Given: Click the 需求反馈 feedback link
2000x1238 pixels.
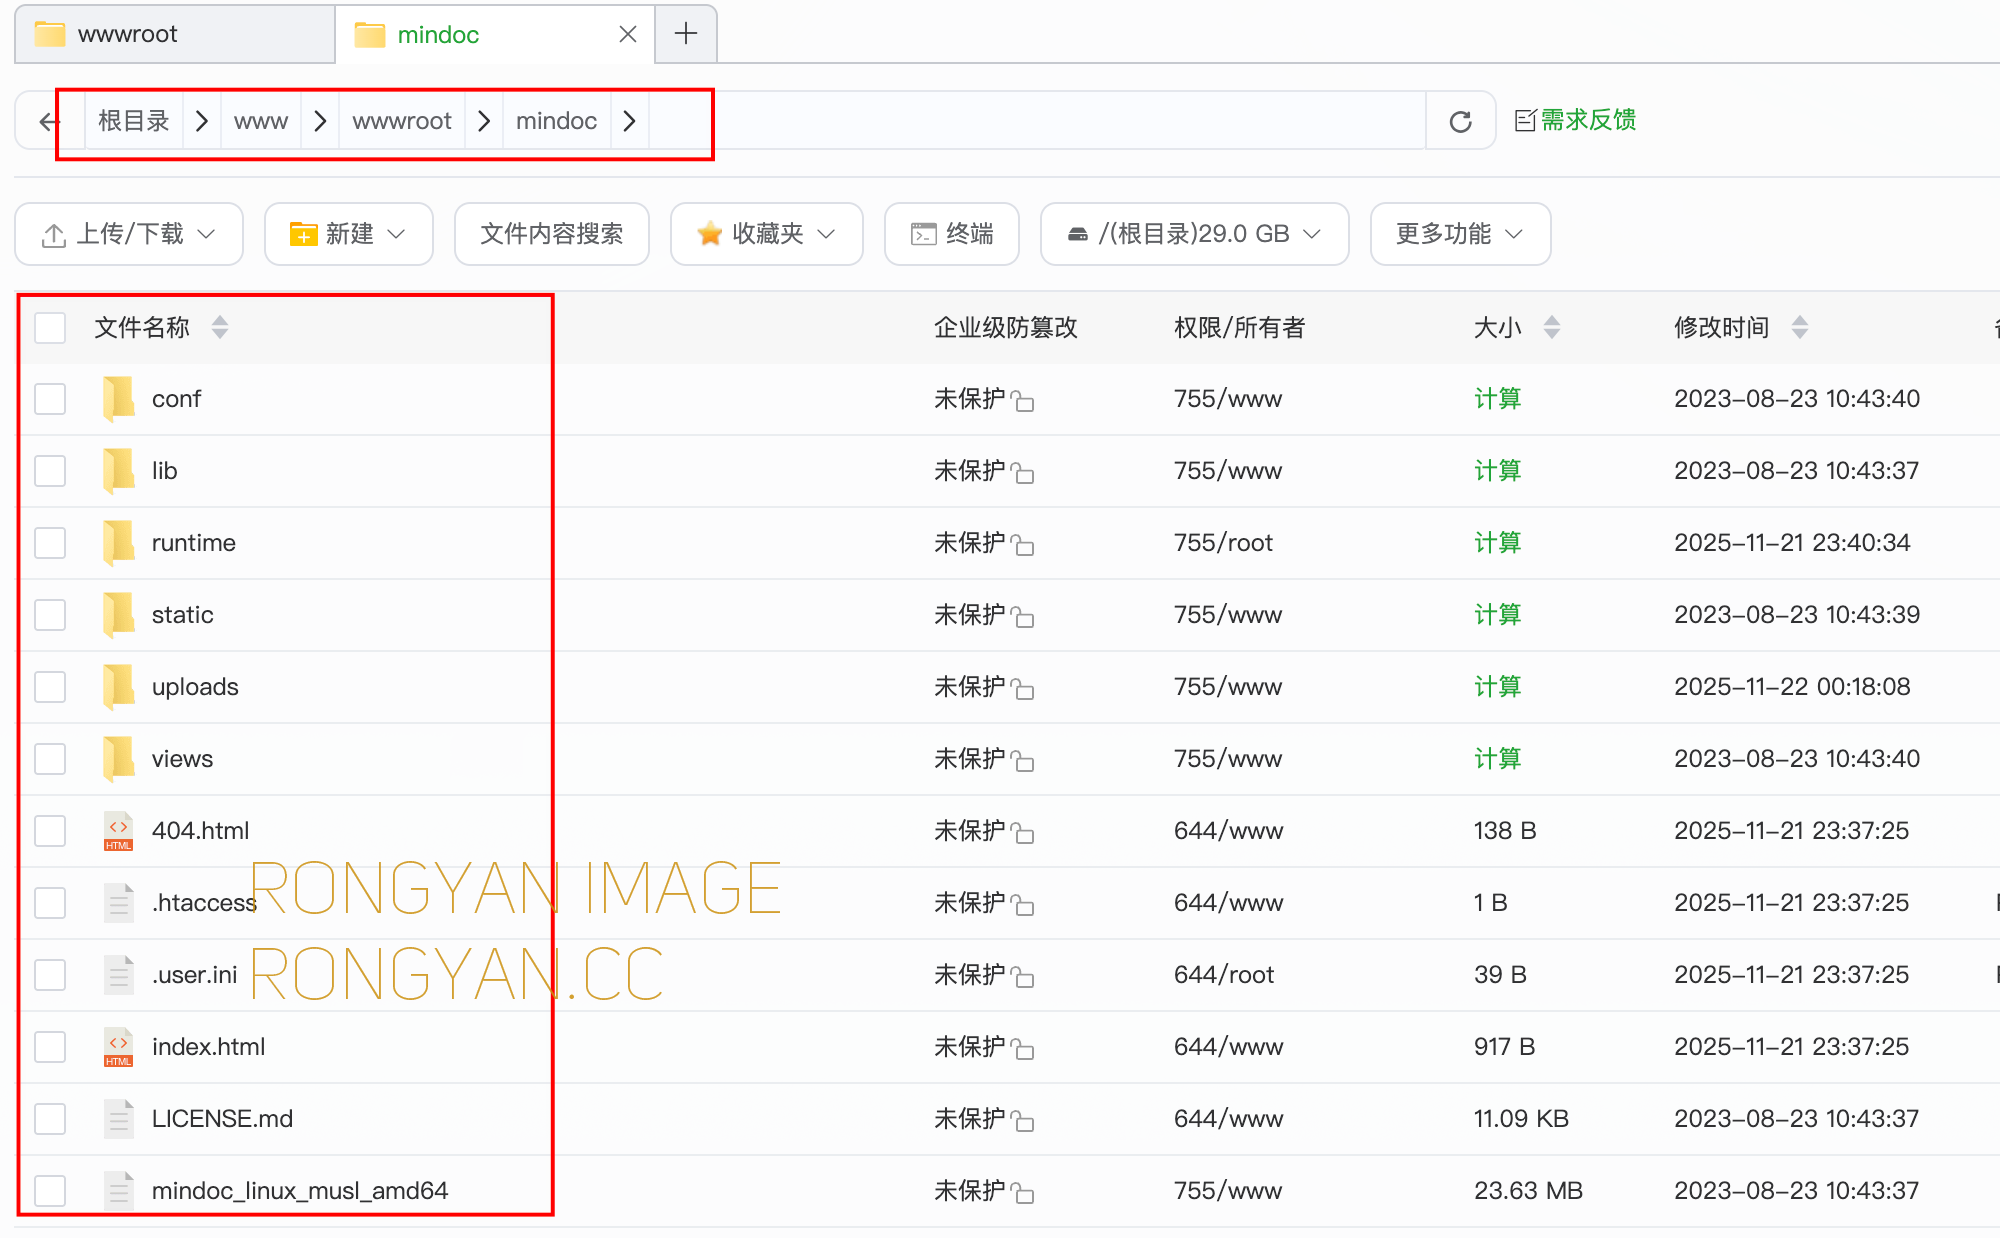Looking at the screenshot, I should click(x=1576, y=120).
